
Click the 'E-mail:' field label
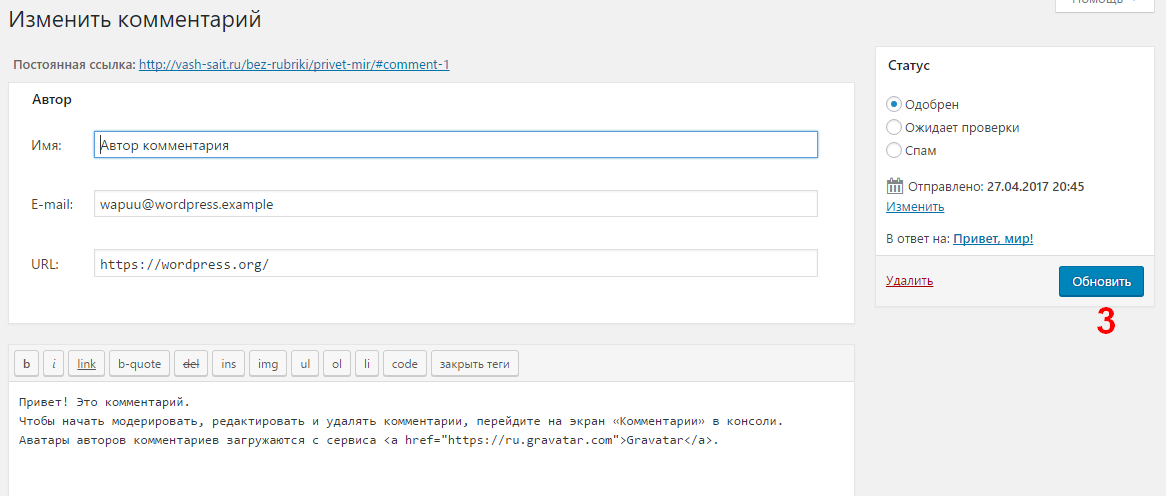pyautogui.click(x=52, y=204)
